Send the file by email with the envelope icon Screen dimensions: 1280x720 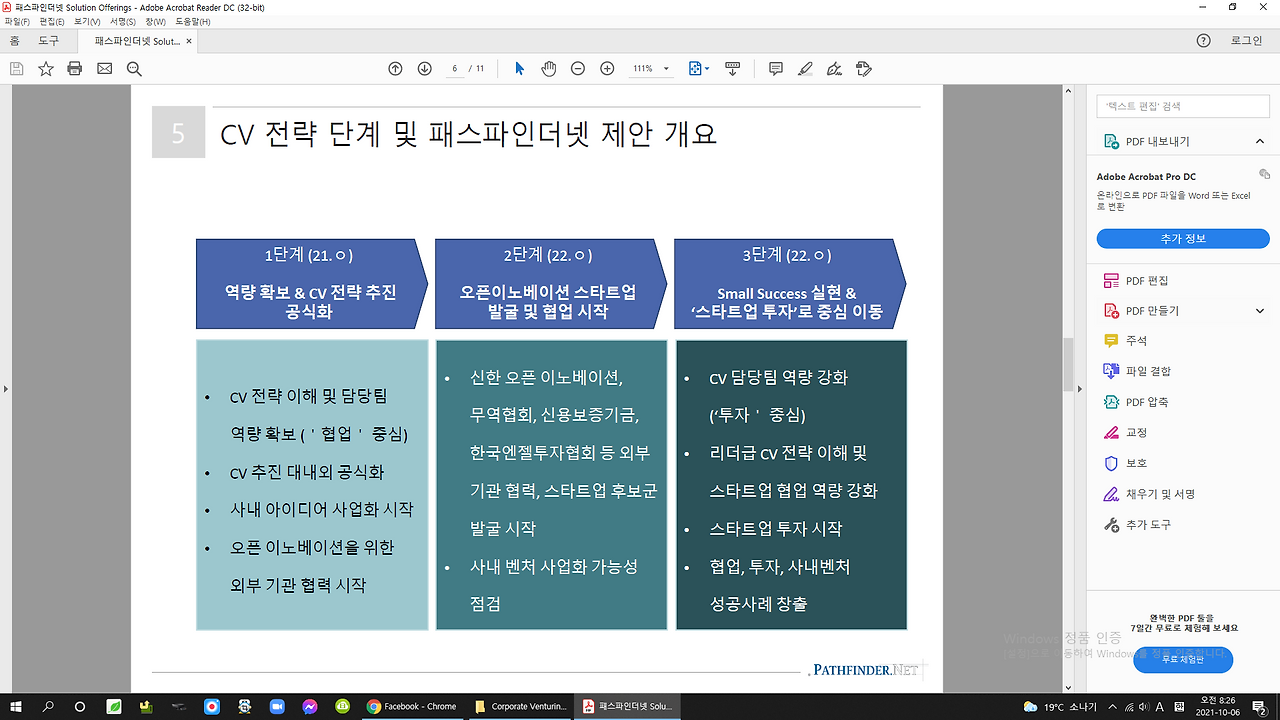tap(104, 69)
